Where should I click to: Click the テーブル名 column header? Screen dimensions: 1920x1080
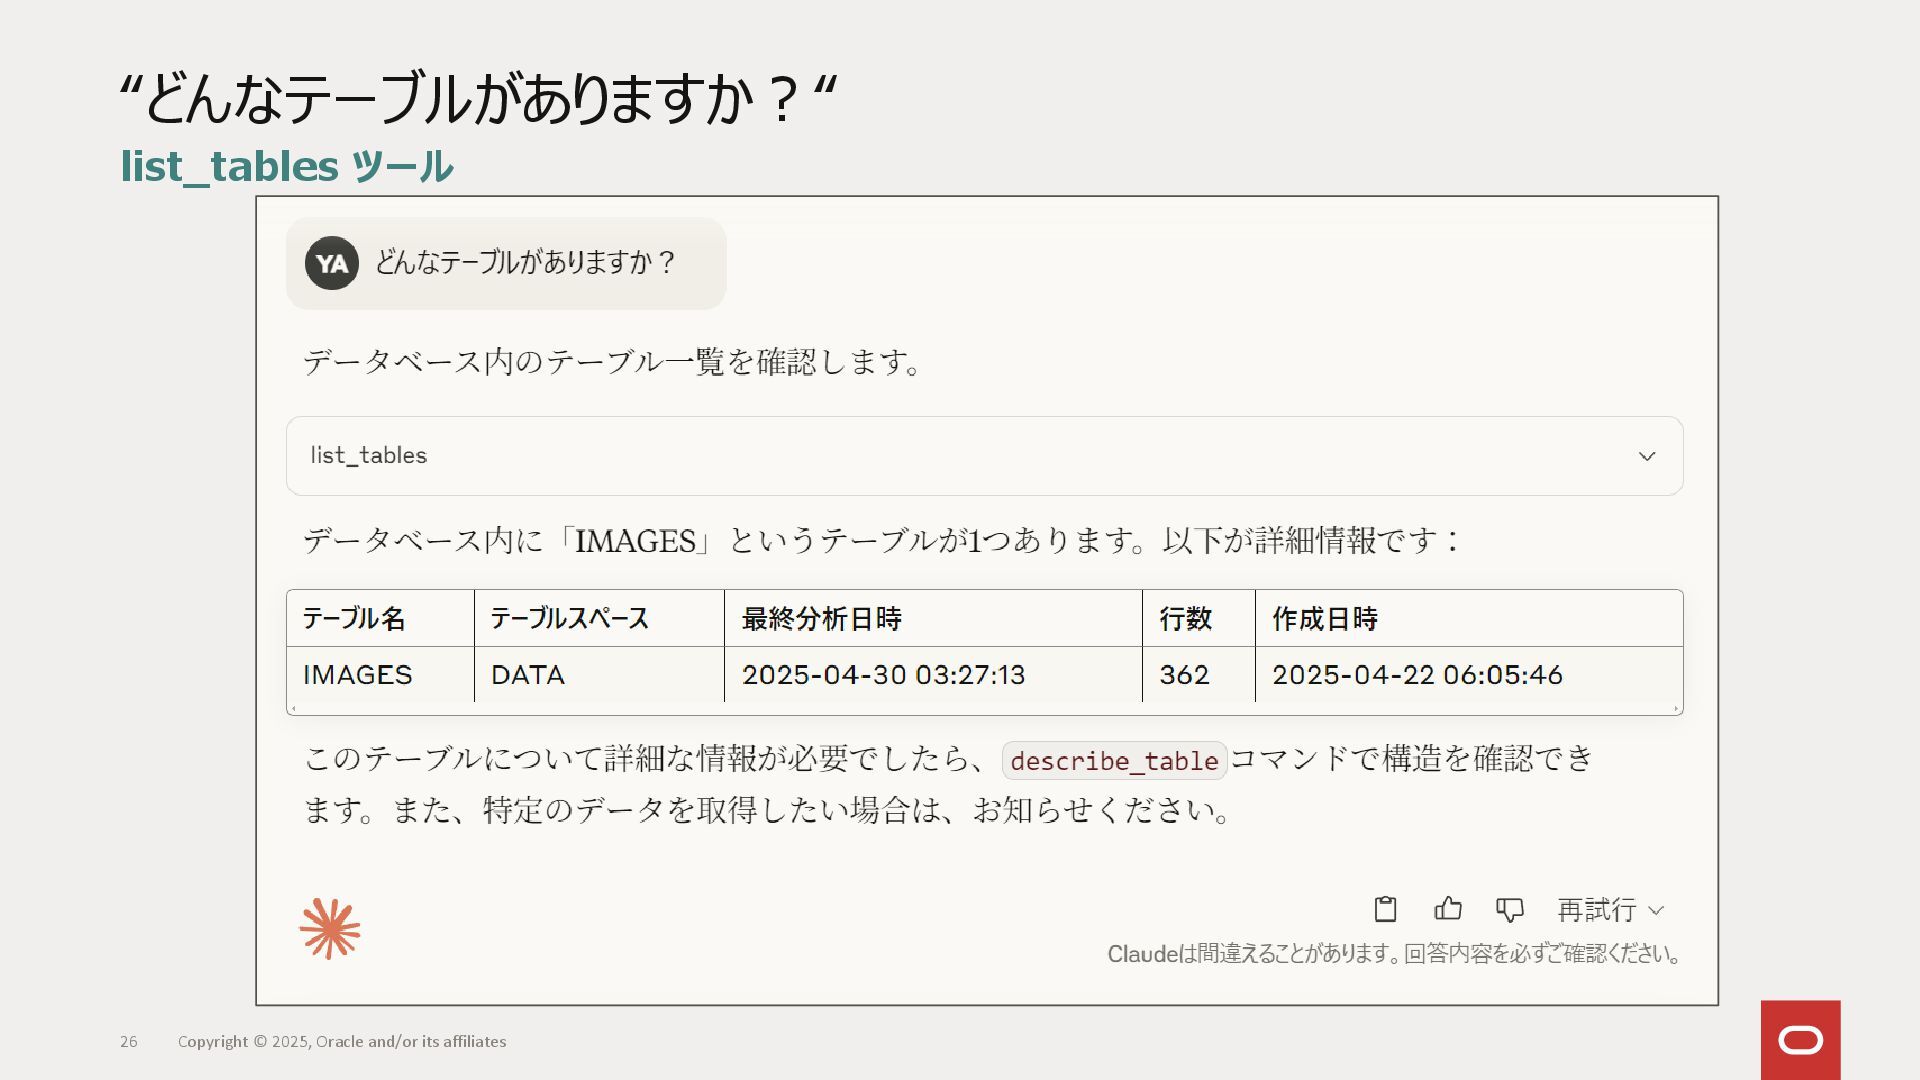[354, 619]
